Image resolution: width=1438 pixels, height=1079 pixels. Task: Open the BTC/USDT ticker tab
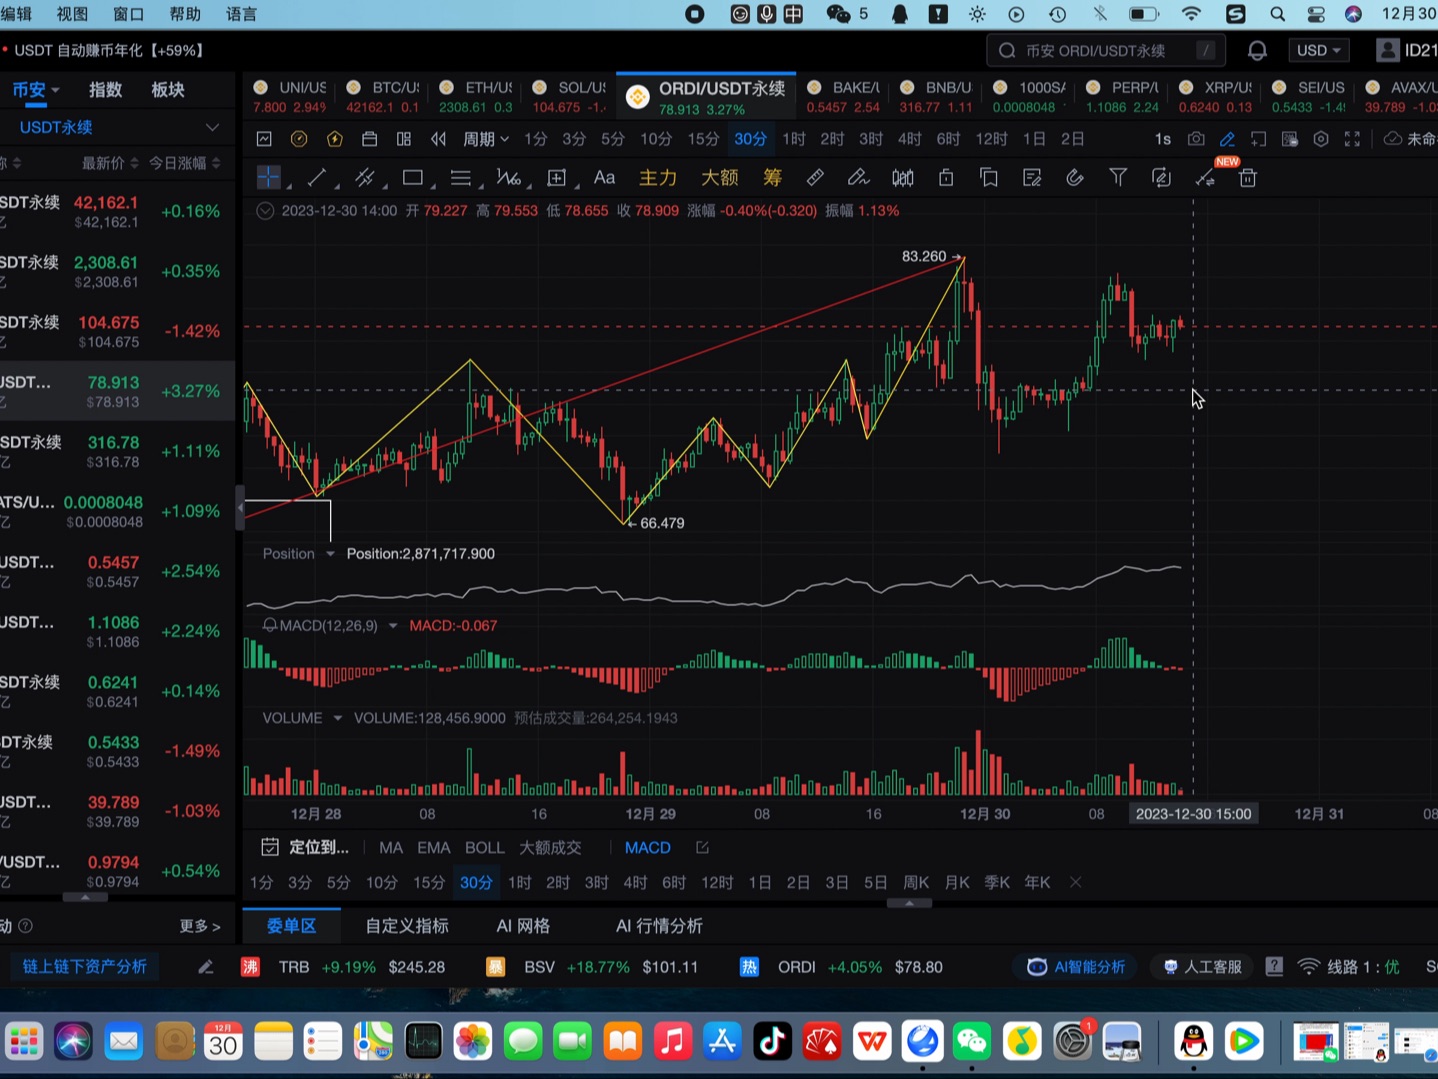point(385,96)
